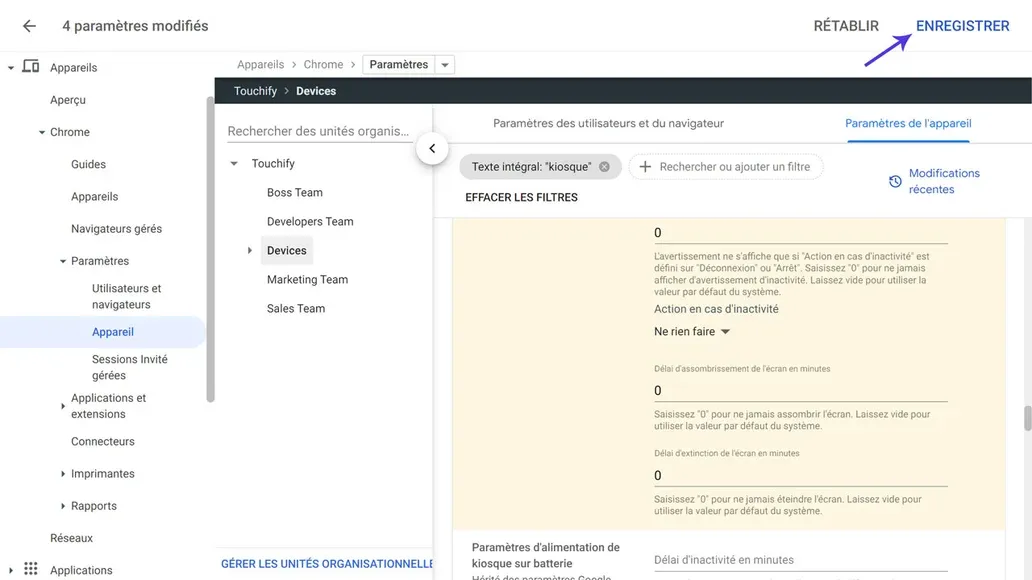
Task: Remove the "kiosque" filter using its X icon
Action: point(604,166)
